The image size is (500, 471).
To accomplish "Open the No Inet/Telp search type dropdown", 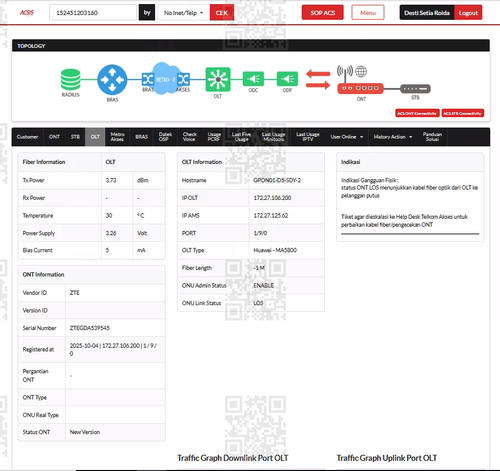I will coord(183,13).
